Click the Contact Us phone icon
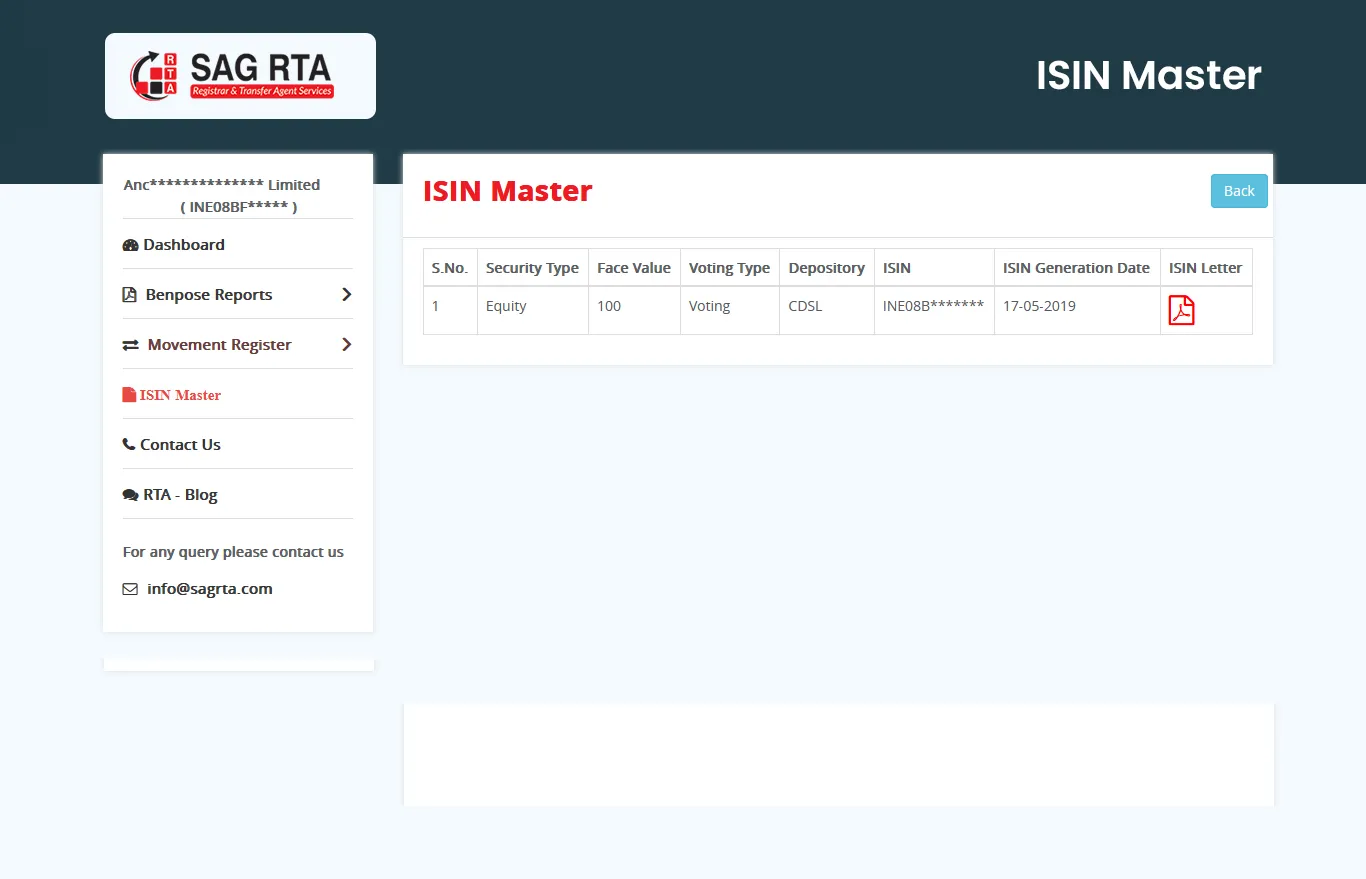1366x879 pixels. point(129,445)
